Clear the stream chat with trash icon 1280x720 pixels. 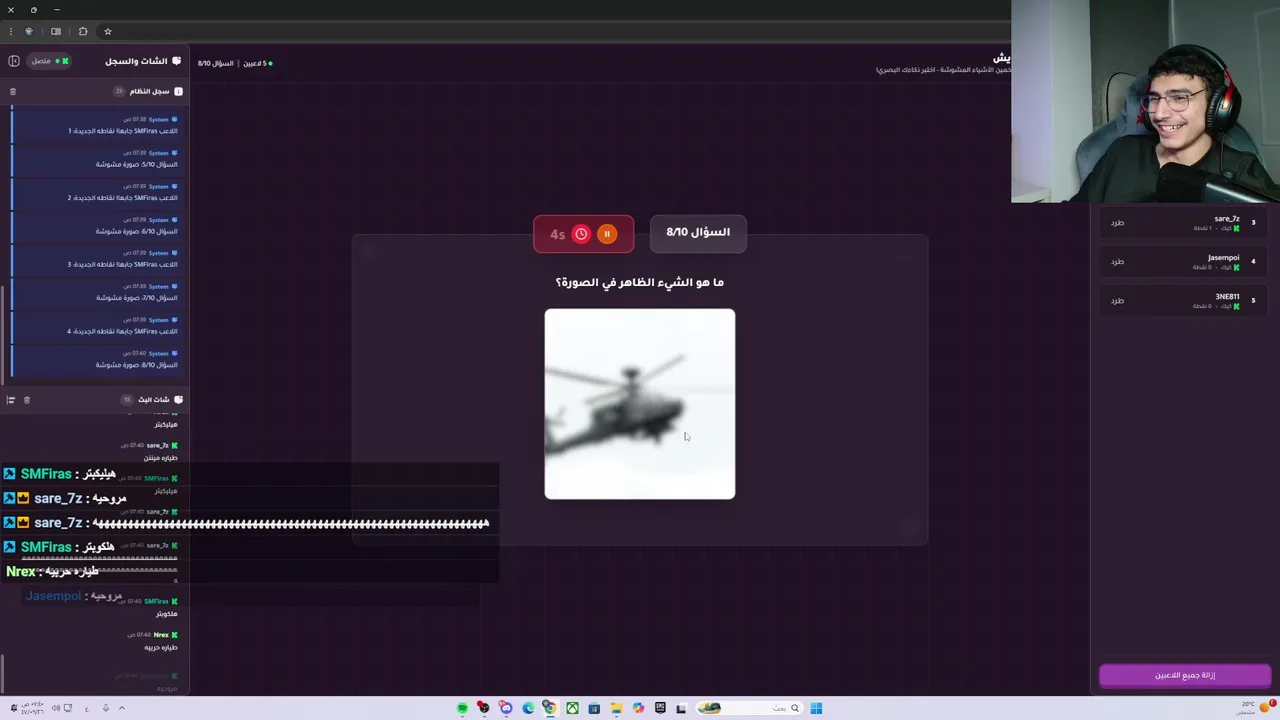click(27, 400)
